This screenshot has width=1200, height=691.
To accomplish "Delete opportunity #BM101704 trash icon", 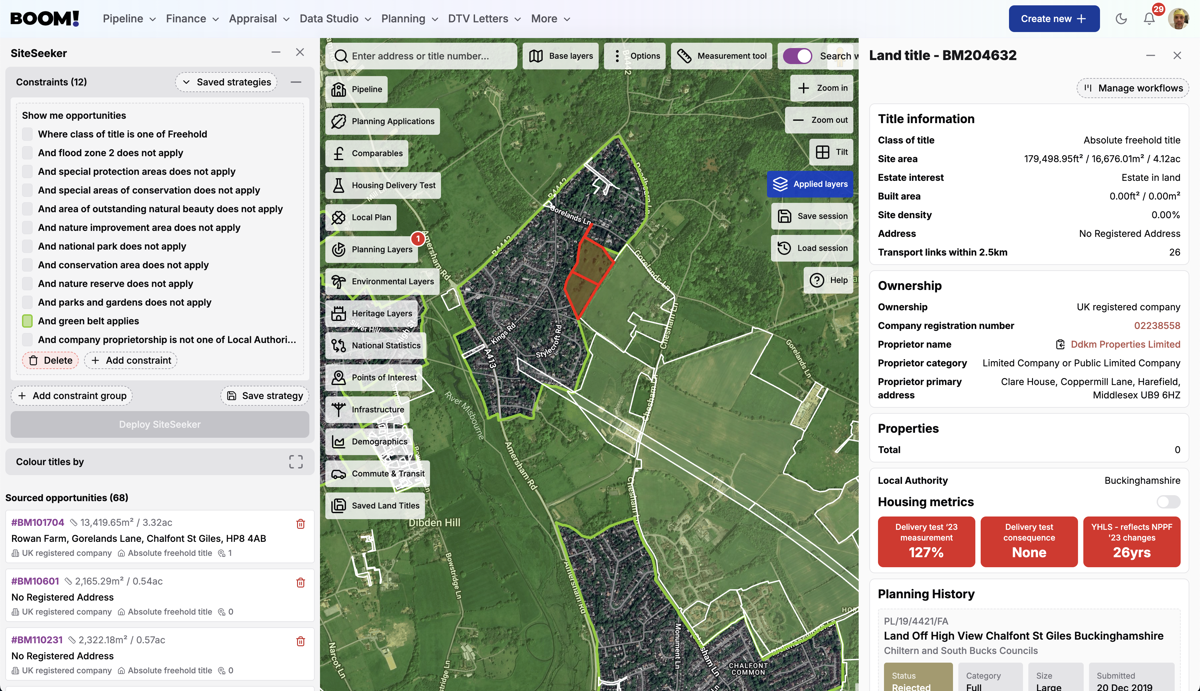I will [x=300, y=524].
